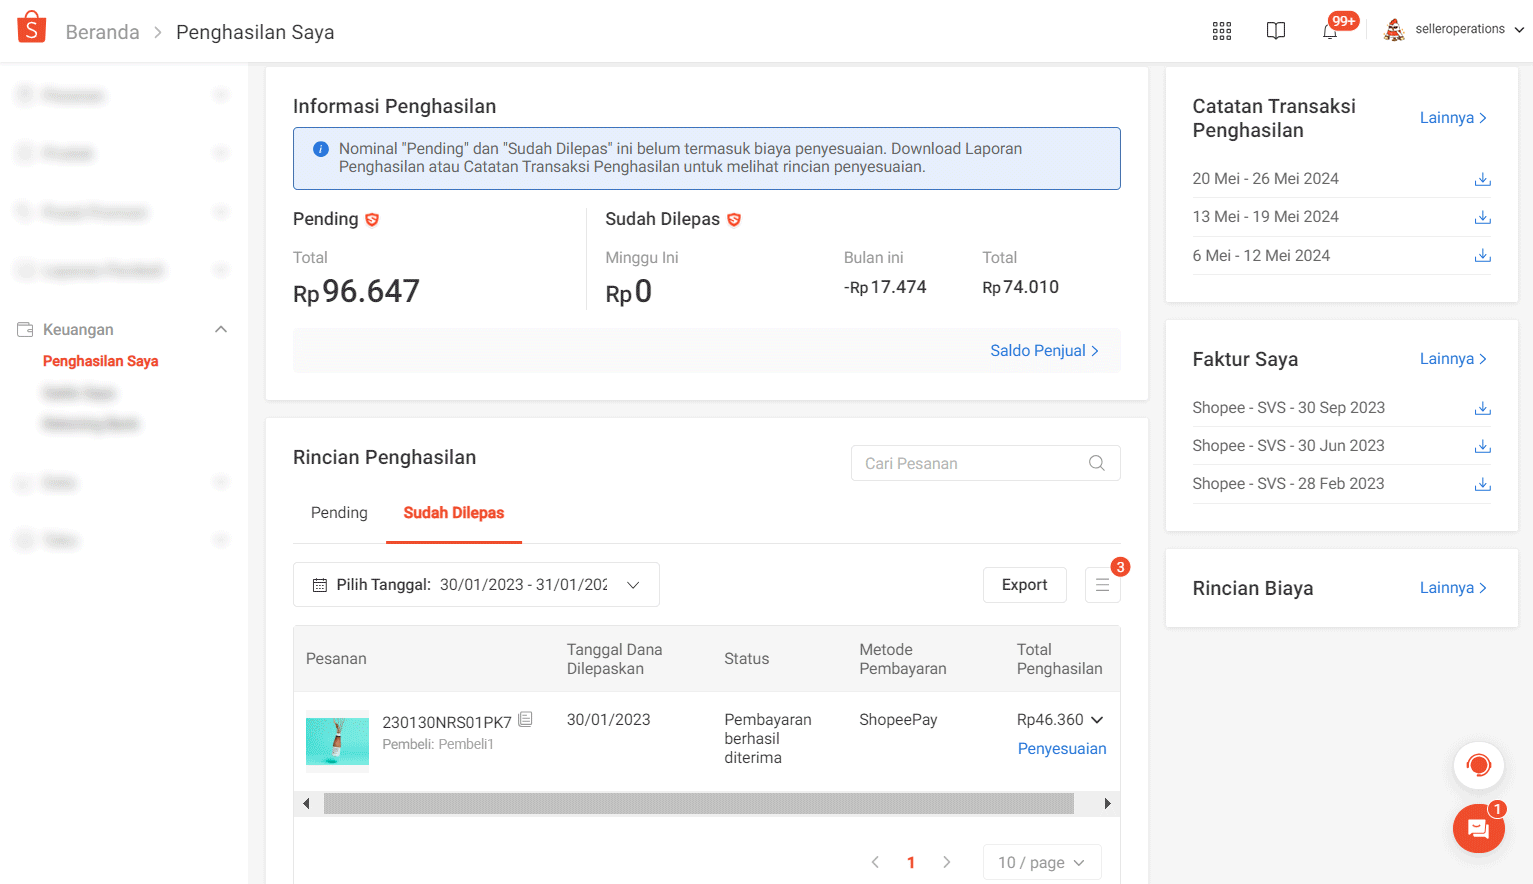Open the 10 / page size dropdown
Image resolution: width=1533 pixels, height=884 pixels.
pos(1041,862)
